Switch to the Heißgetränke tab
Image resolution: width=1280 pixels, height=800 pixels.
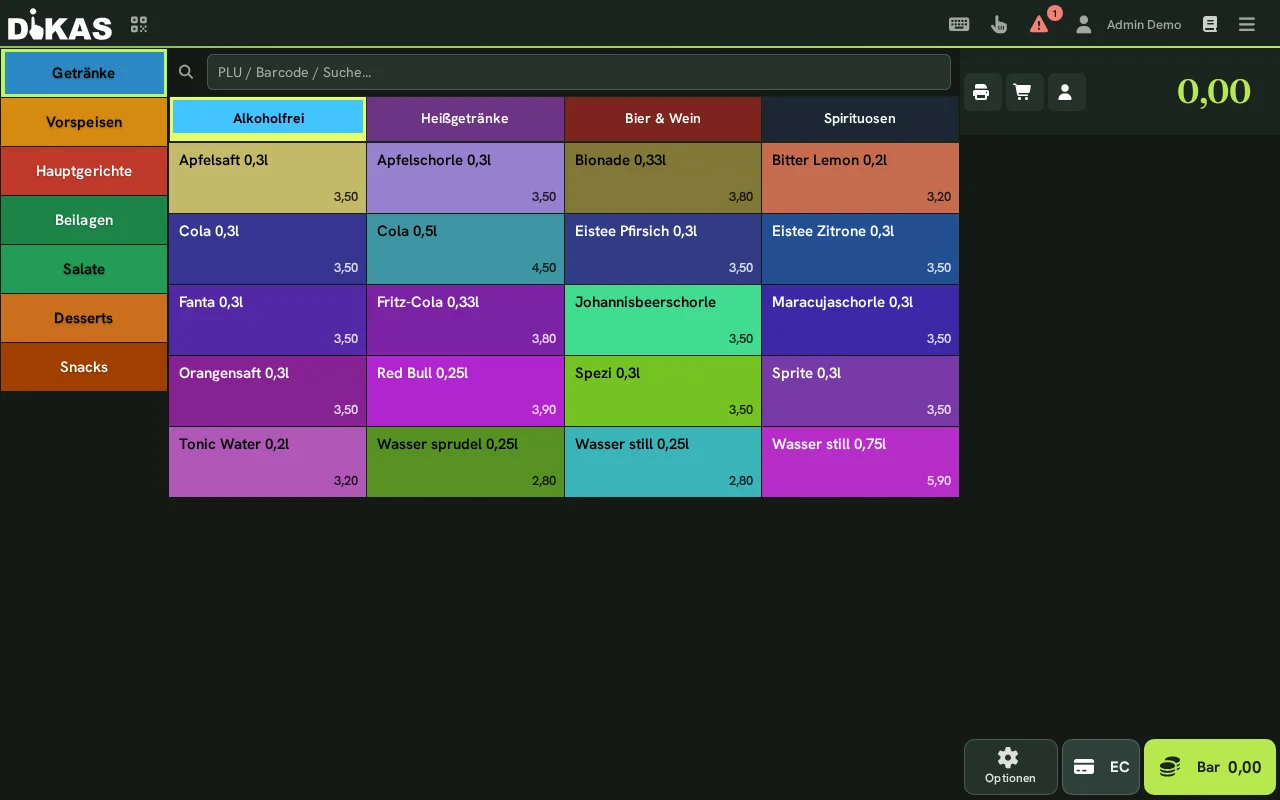465,118
